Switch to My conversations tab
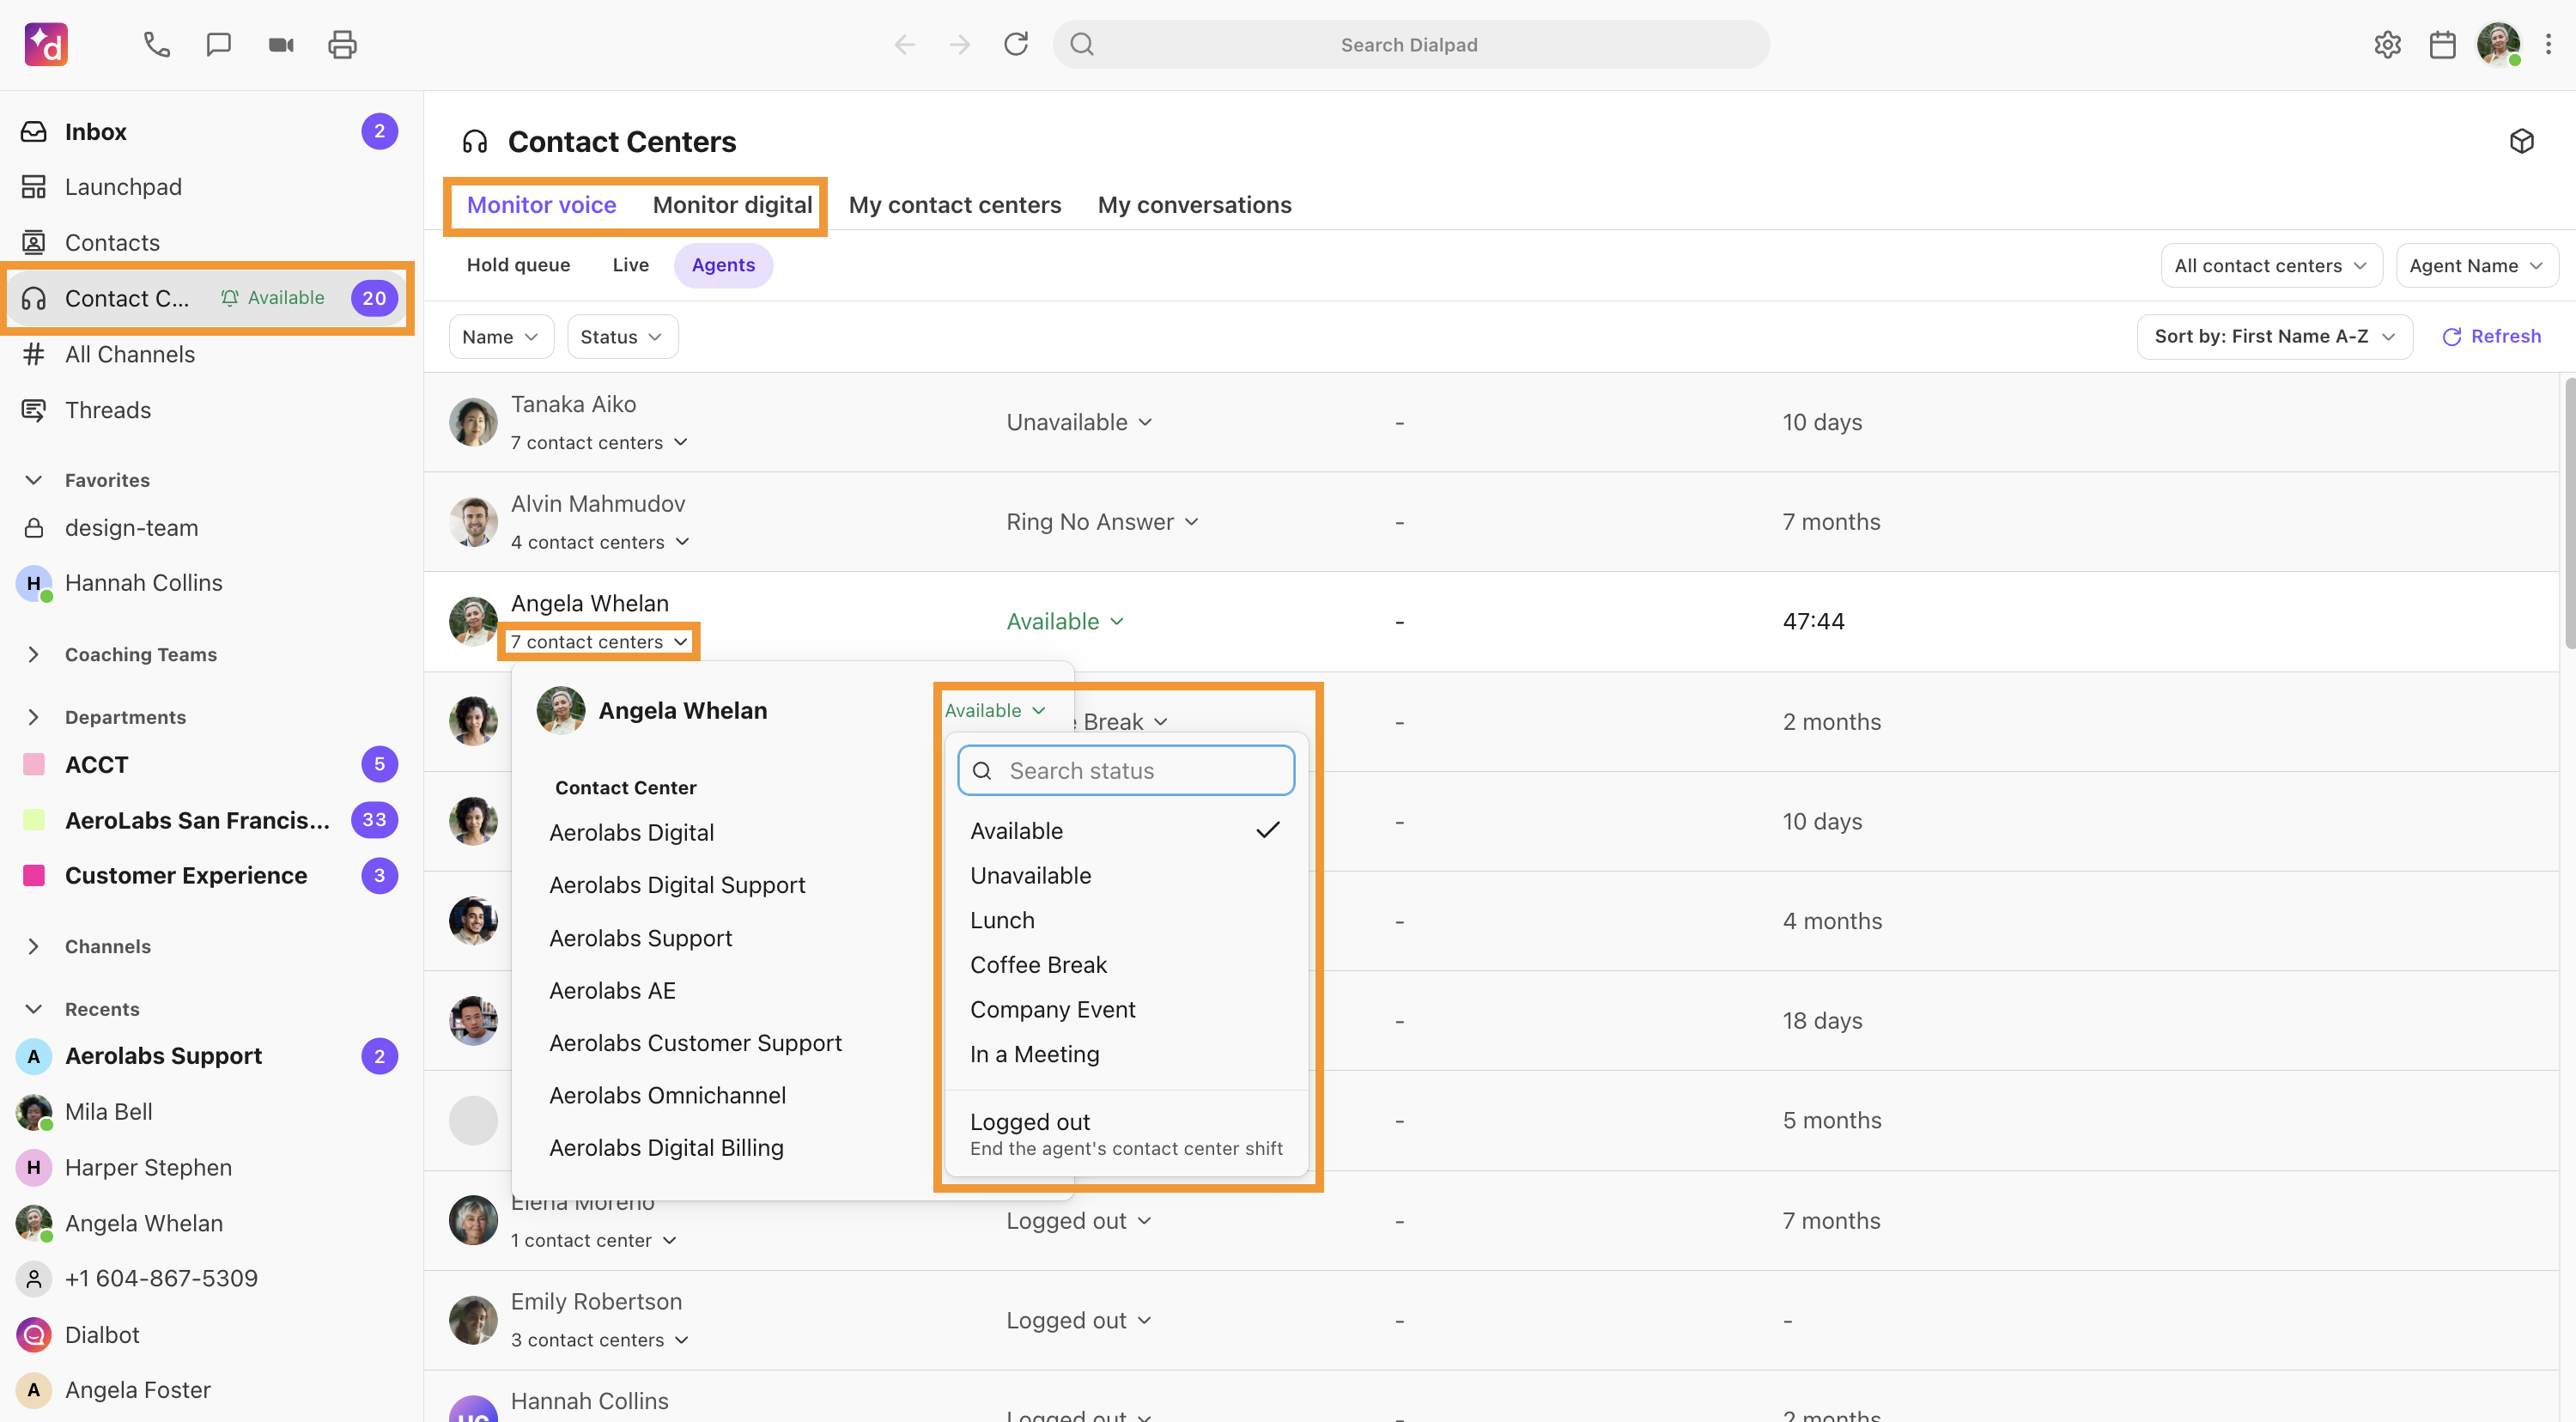This screenshot has width=2576, height=1422. tap(1194, 205)
